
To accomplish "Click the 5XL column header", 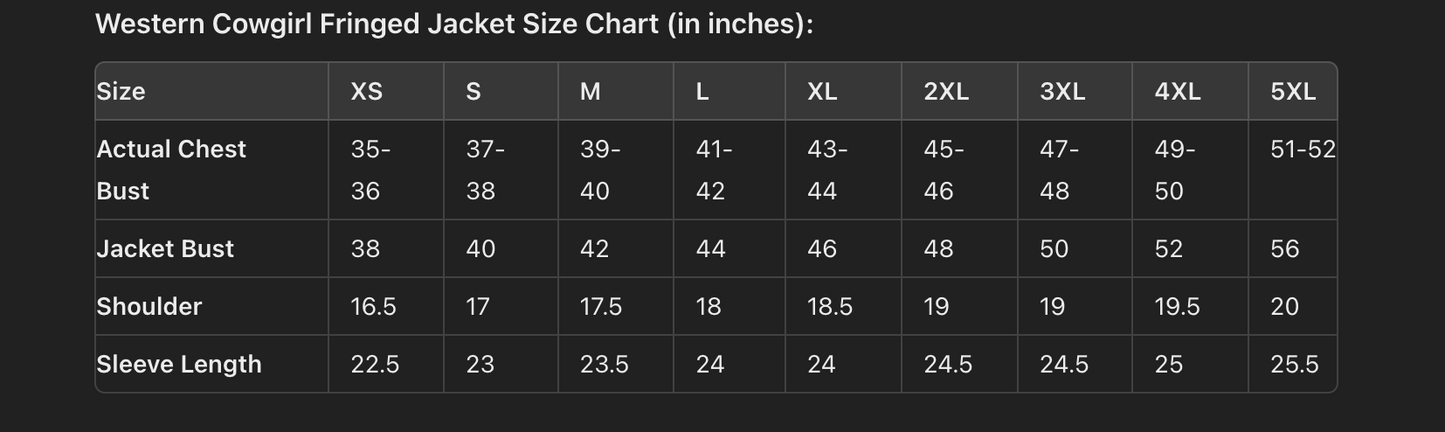I will [x=1293, y=91].
